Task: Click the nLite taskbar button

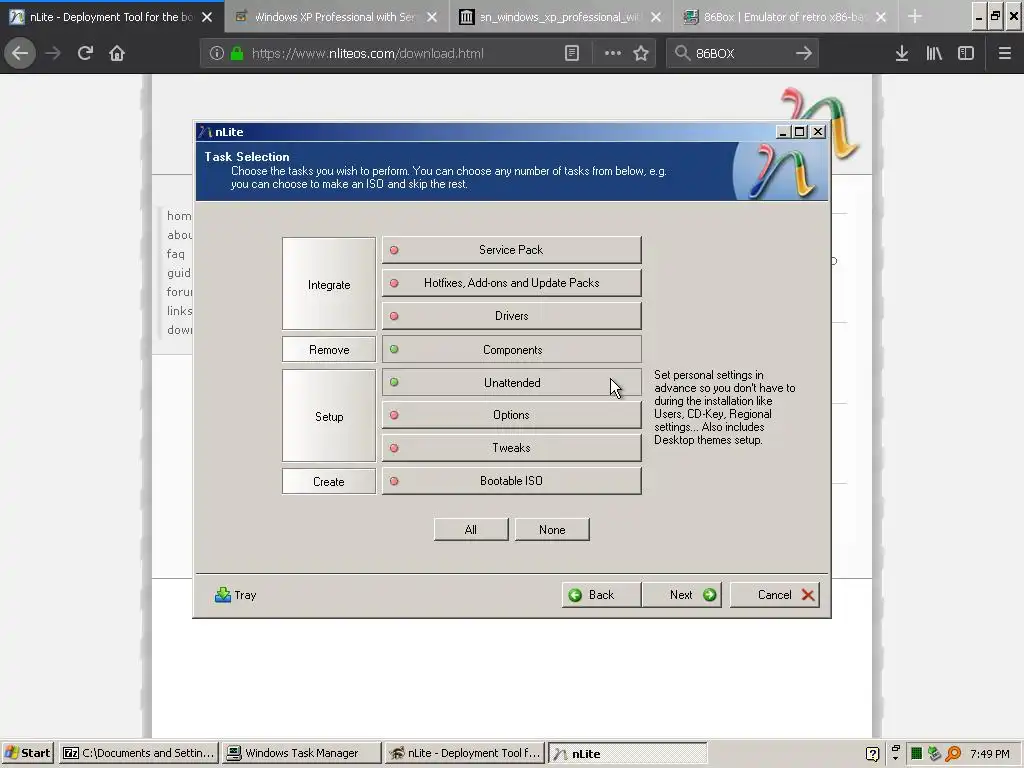Action: tap(627, 753)
